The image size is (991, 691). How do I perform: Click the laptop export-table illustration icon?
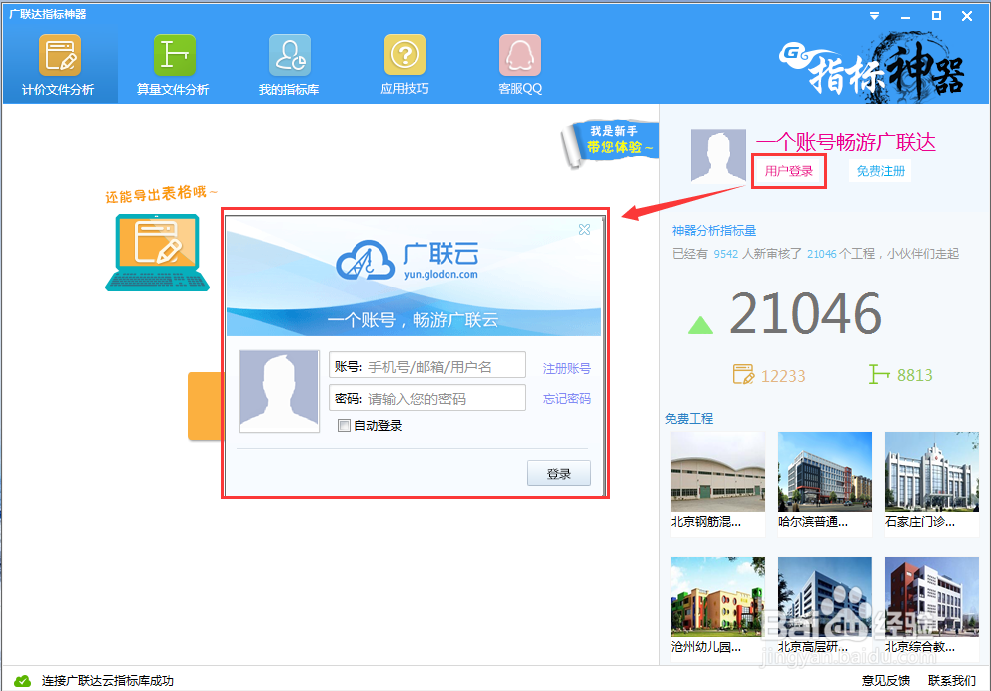pyautogui.click(x=157, y=252)
